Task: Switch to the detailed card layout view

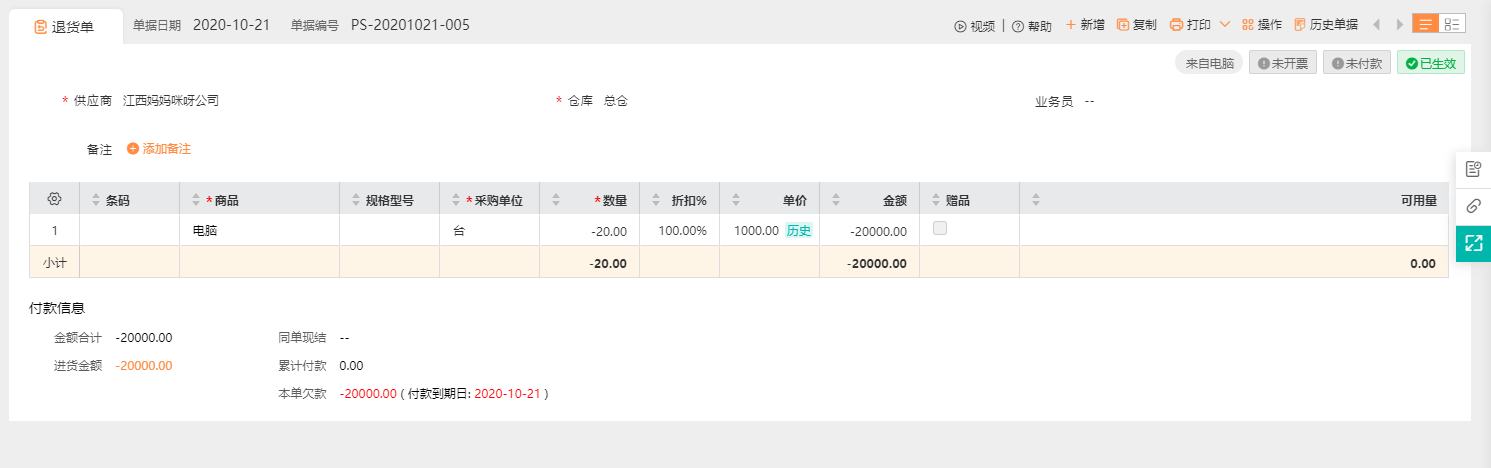Action: 1452,24
